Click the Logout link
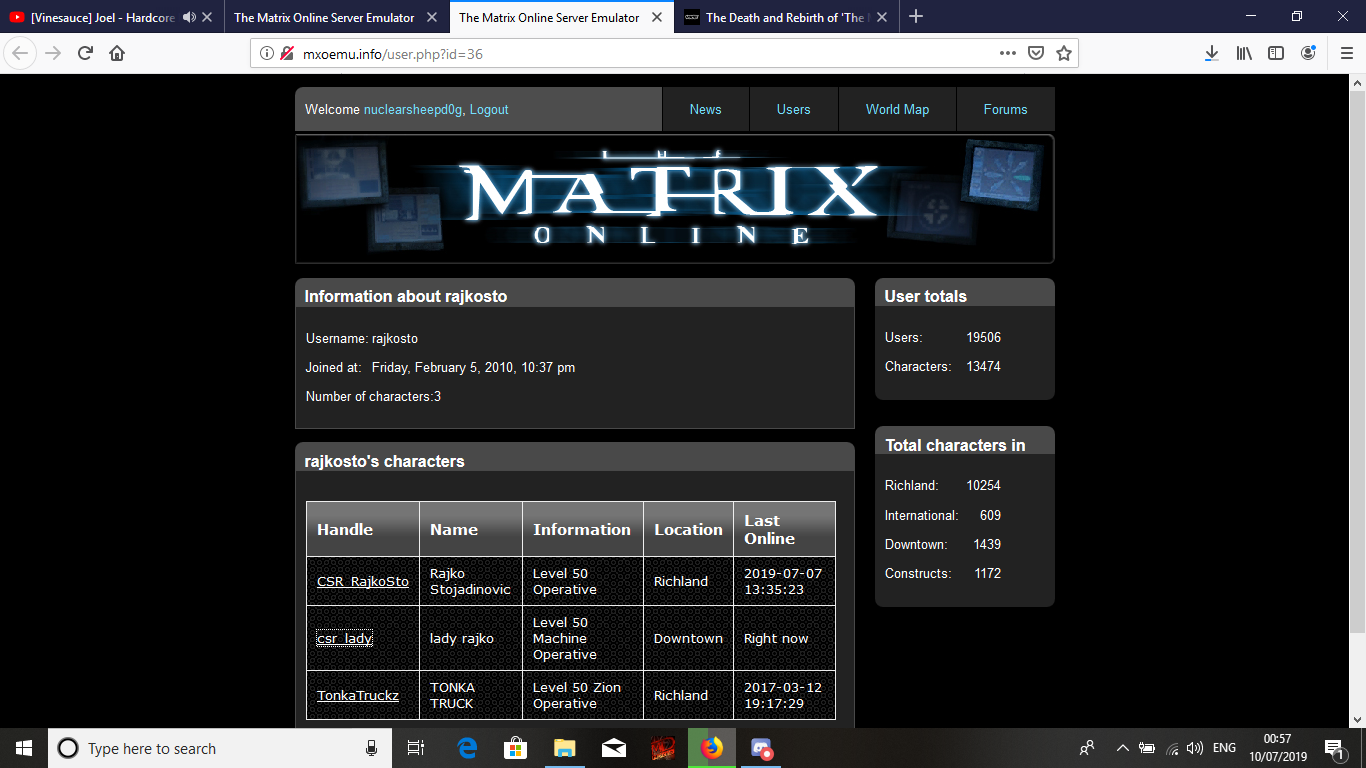This screenshot has width=1366, height=768. pos(489,109)
